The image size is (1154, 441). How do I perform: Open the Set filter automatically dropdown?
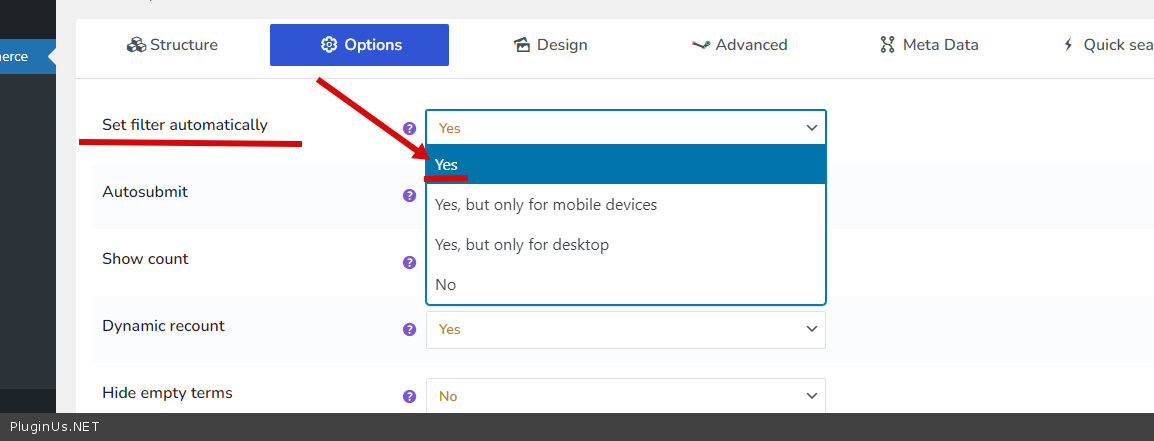pos(625,128)
